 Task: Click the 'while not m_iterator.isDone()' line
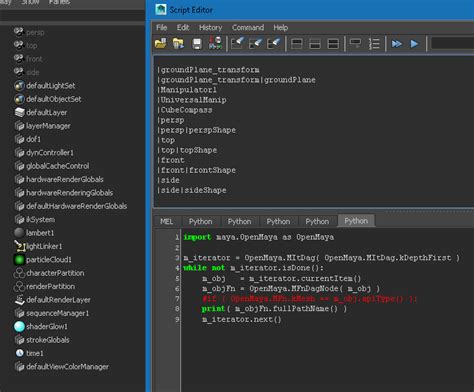(x=253, y=268)
